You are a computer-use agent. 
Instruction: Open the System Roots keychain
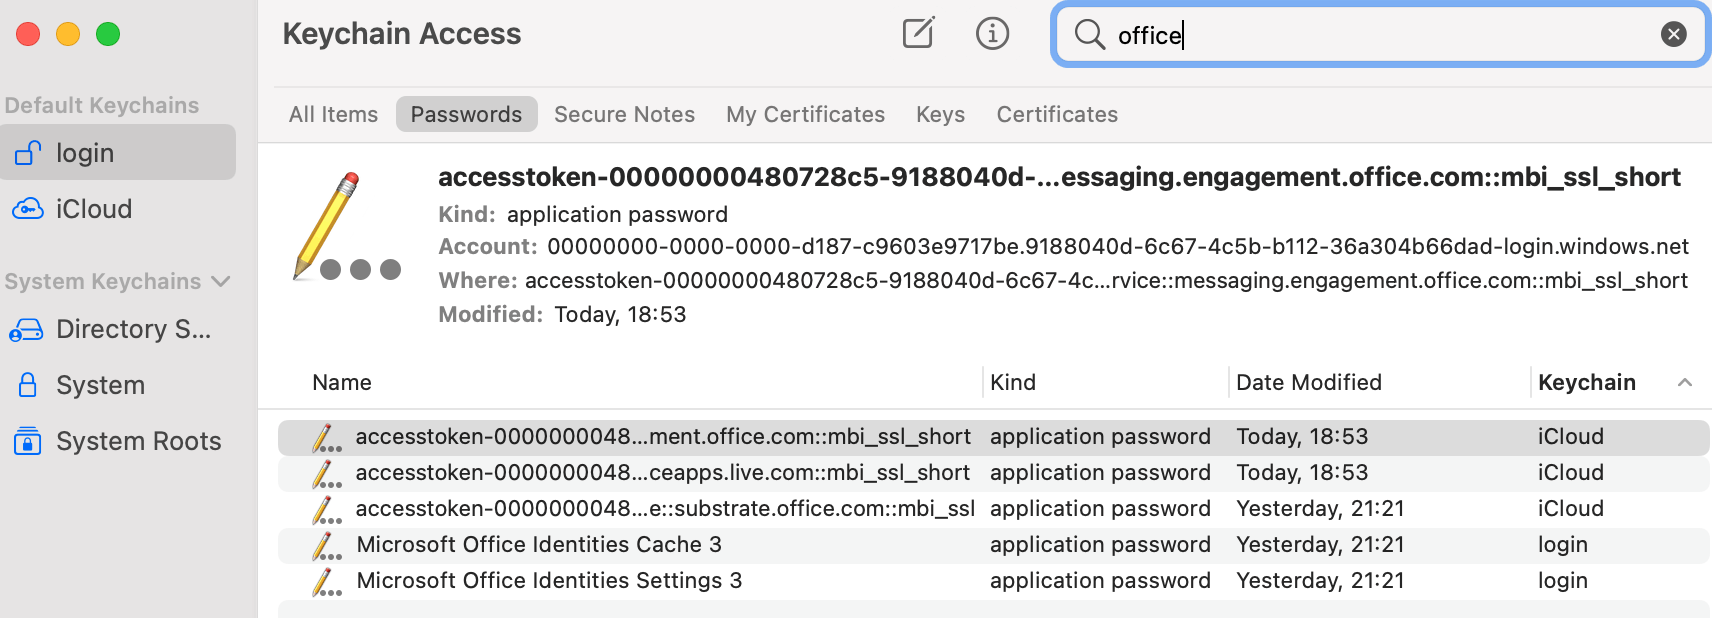(138, 441)
